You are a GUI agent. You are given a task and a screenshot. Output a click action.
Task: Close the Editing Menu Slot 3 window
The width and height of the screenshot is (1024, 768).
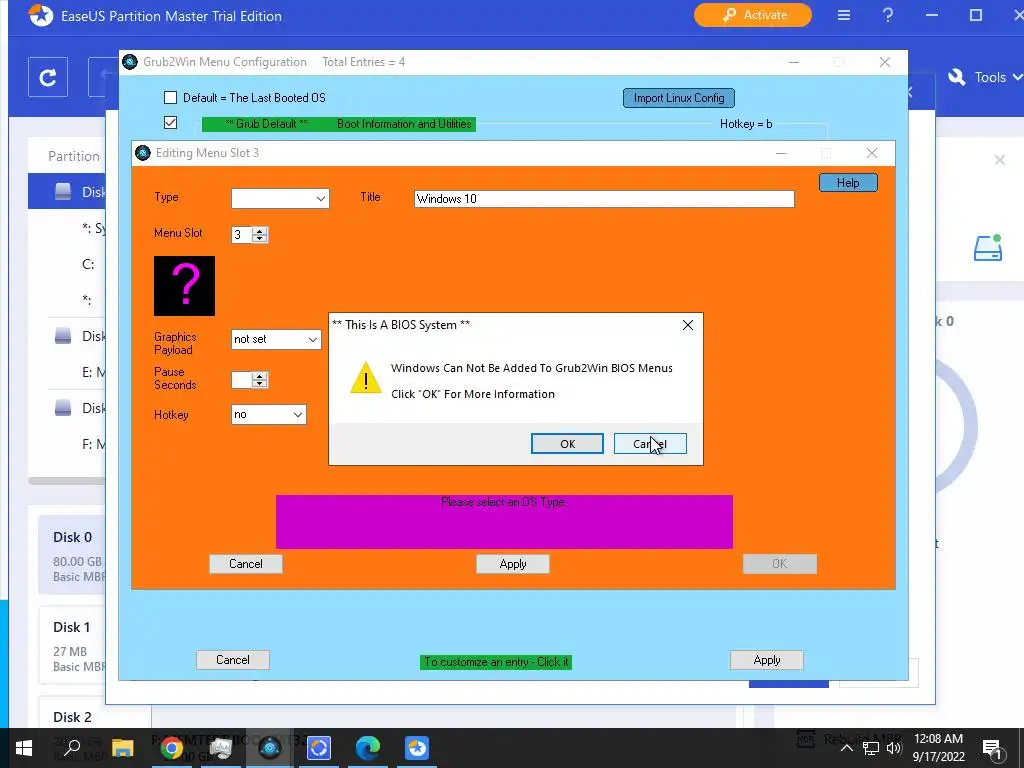click(872, 153)
